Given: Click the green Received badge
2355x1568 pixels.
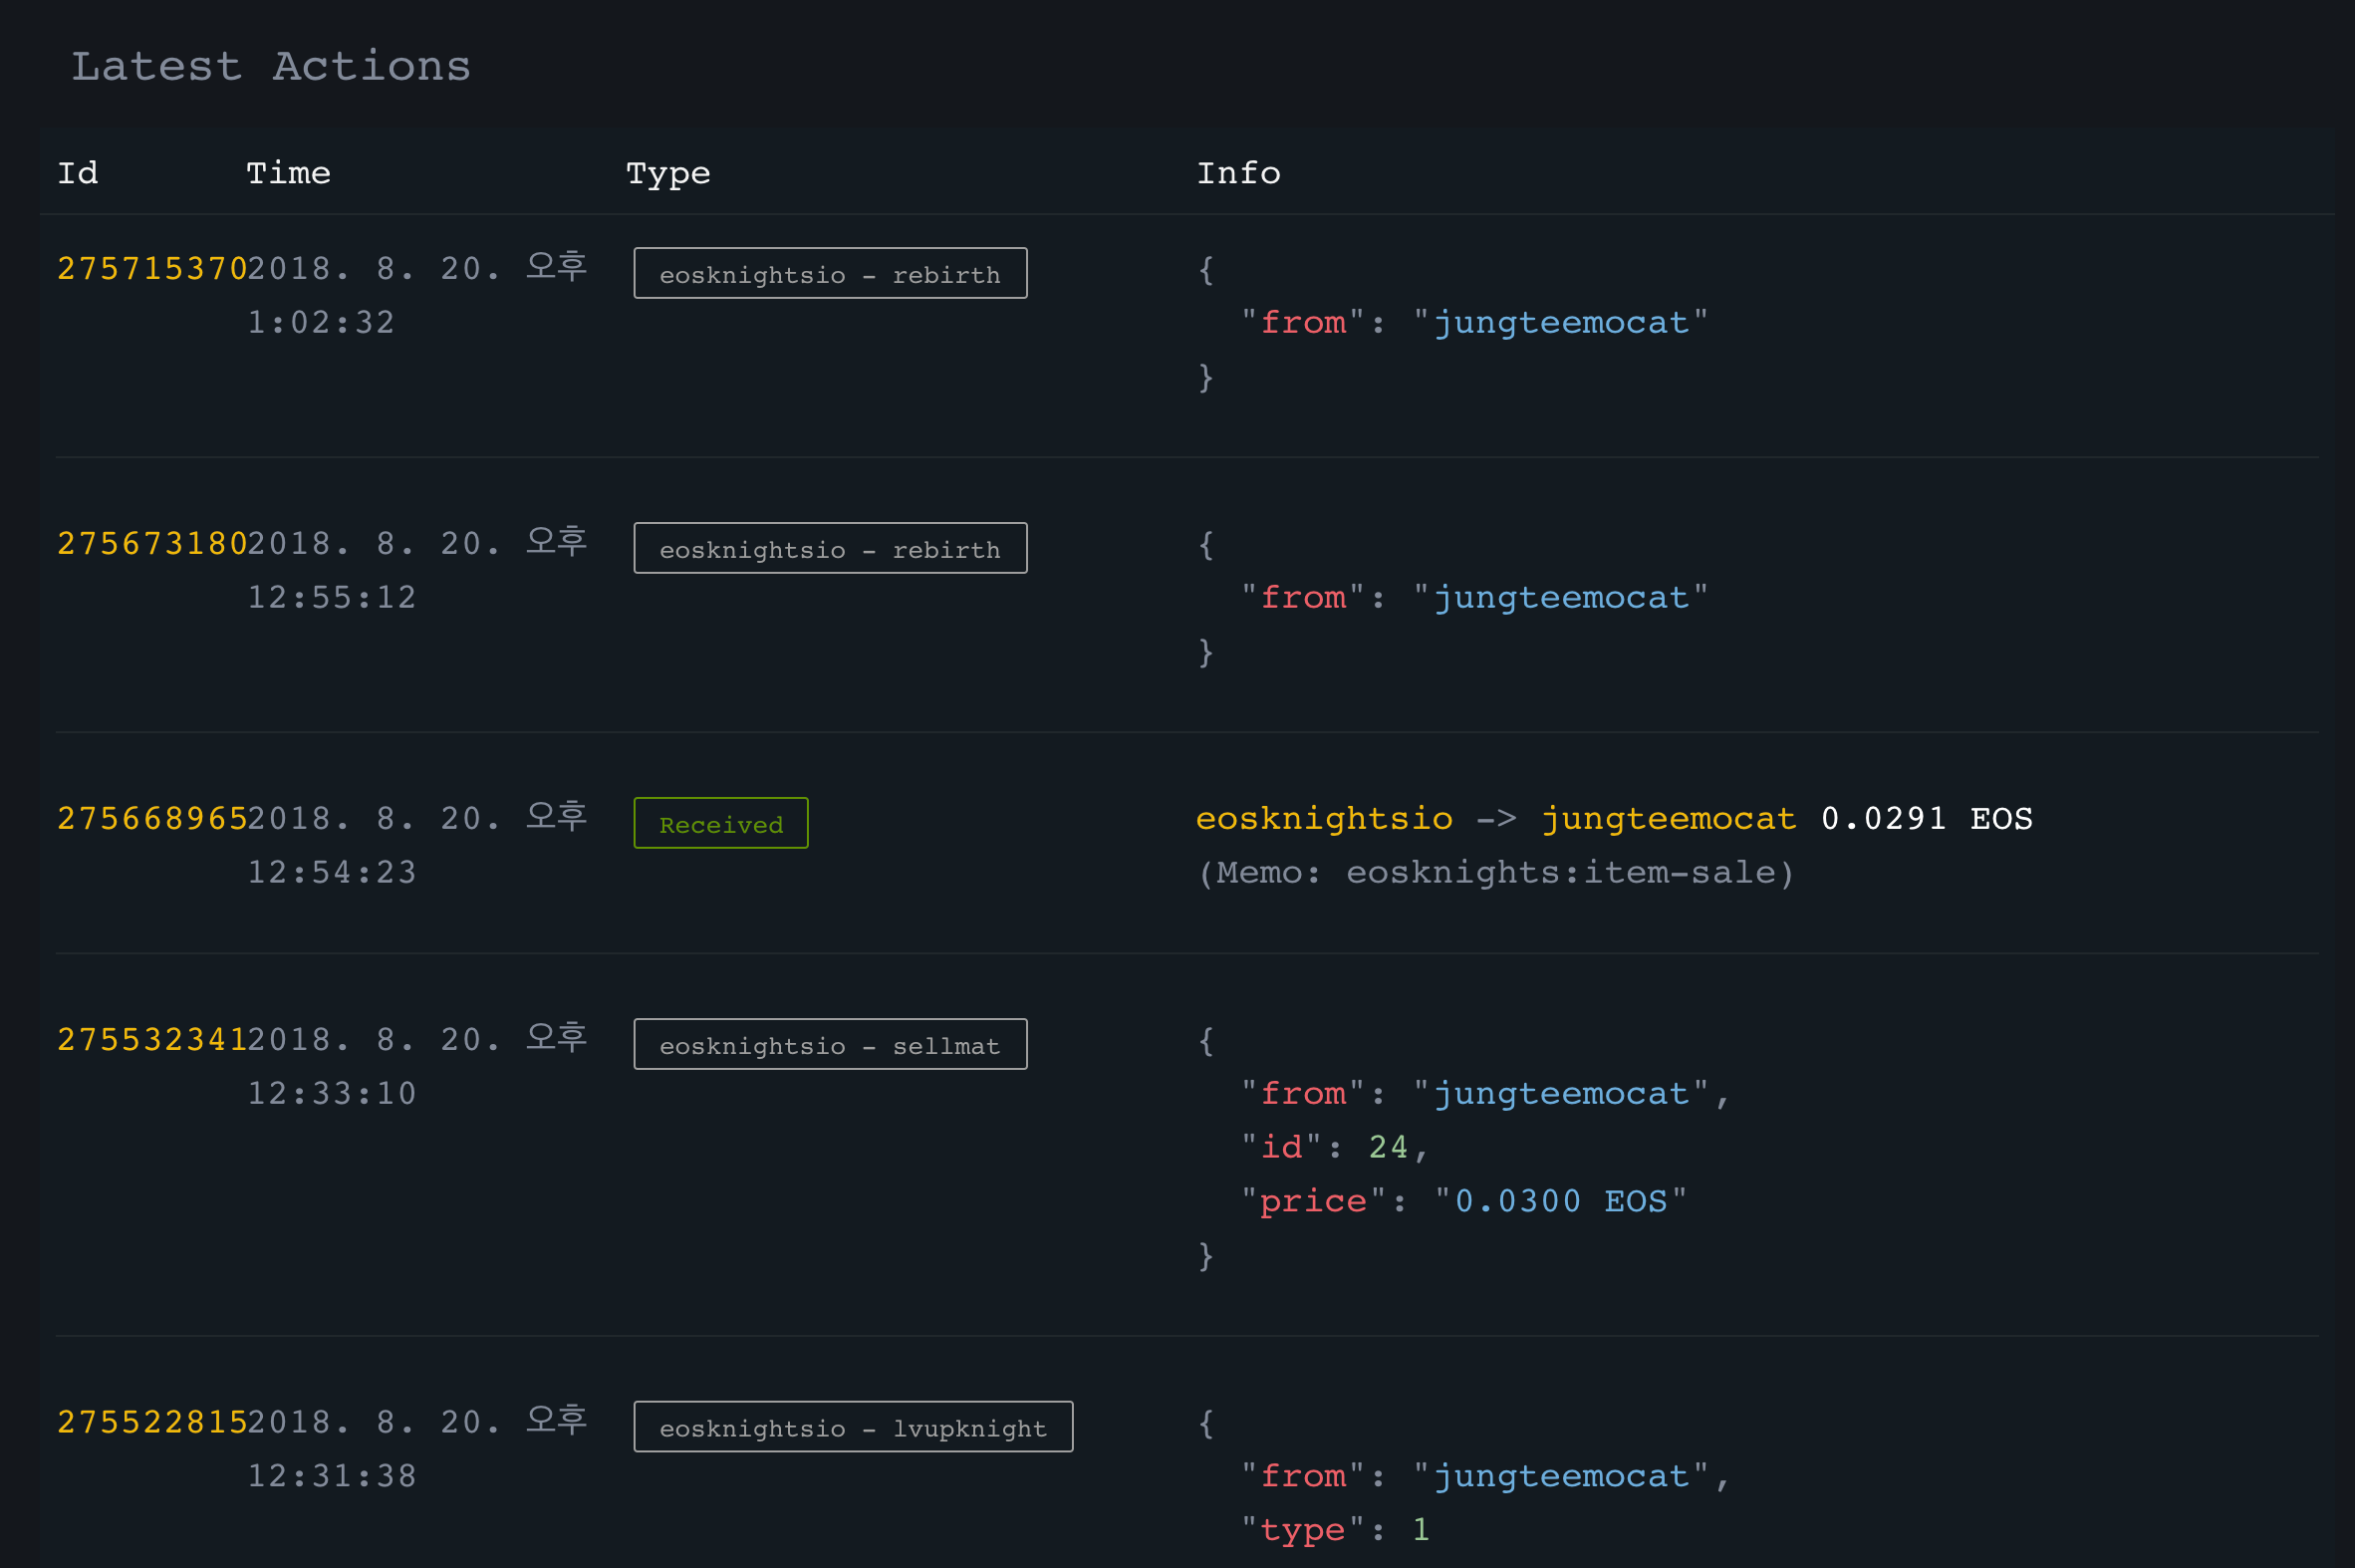Looking at the screenshot, I should (x=721, y=824).
